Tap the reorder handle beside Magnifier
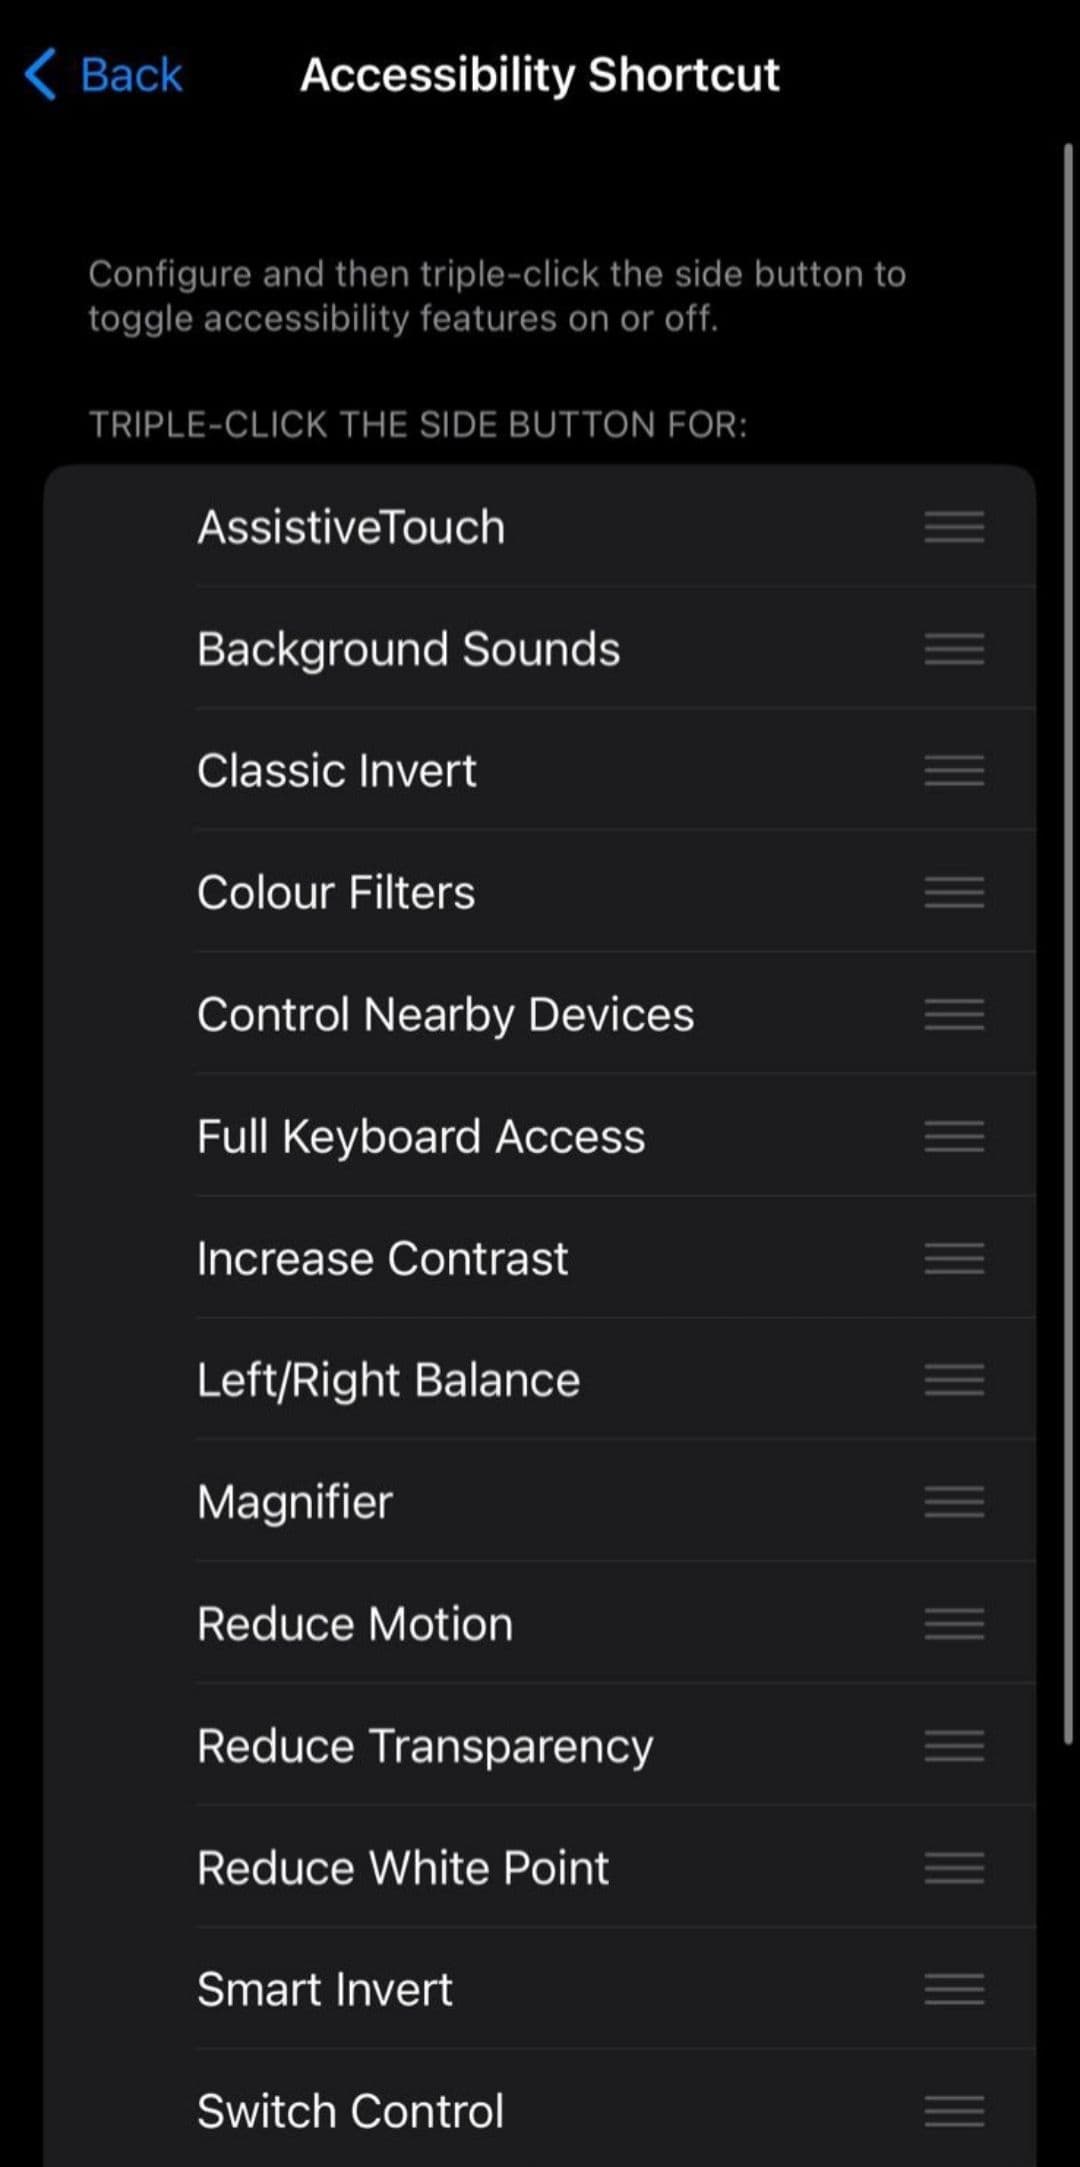This screenshot has height=2167, width=1080. click(x=954, y=1502)
